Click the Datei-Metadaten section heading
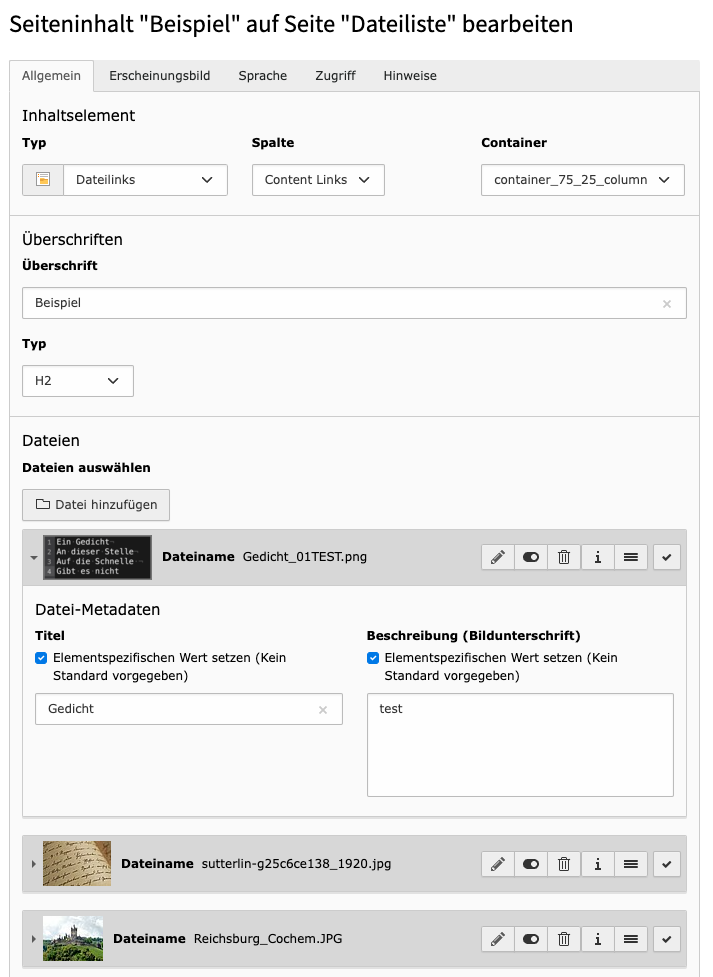The width and height of the screenshot is (713, 977). pyautogui.click(x=98, y=610)
